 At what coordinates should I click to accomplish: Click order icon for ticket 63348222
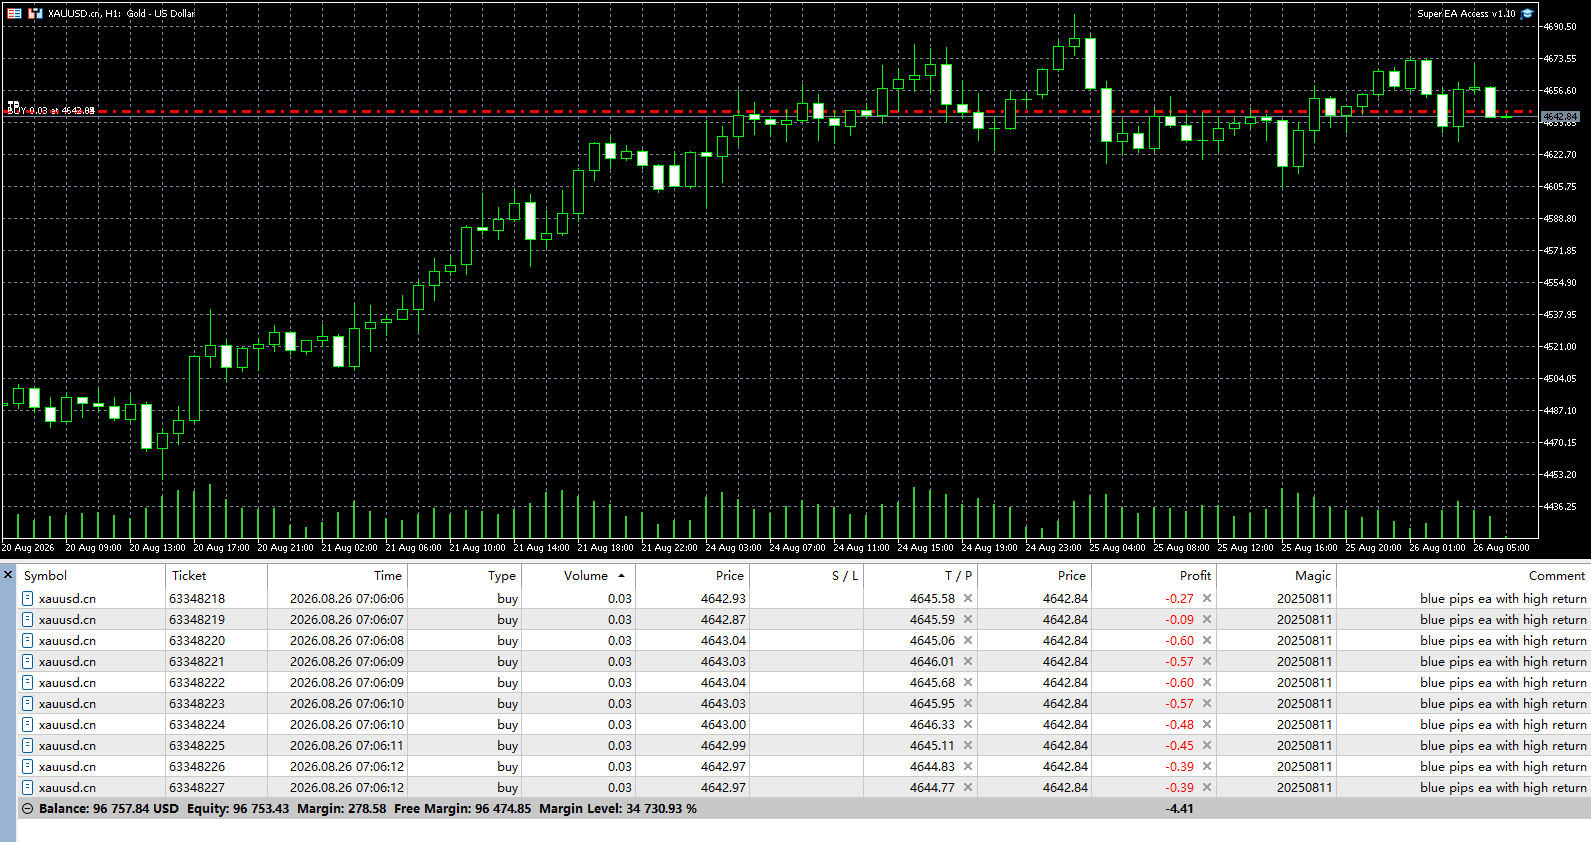click(28, 683)
